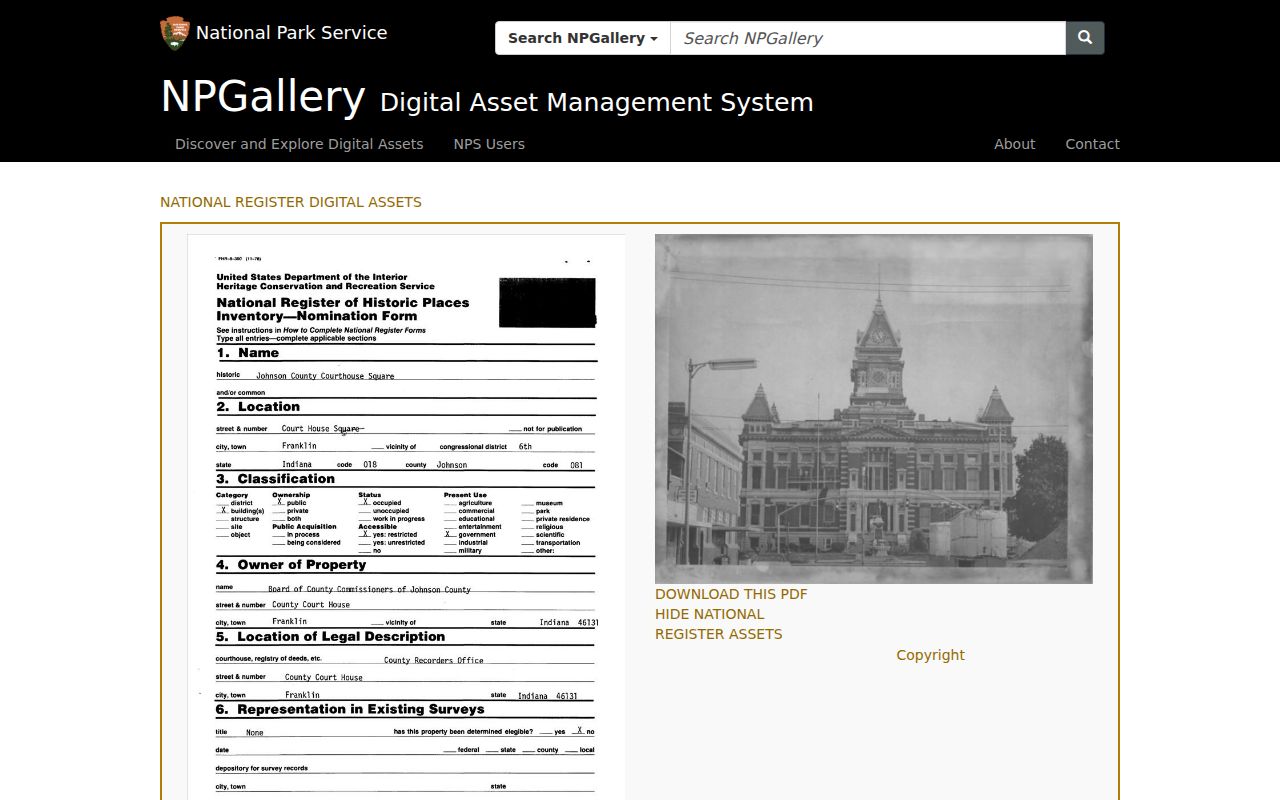Click the National Park Service arrowhead logo

coord(175,33)
